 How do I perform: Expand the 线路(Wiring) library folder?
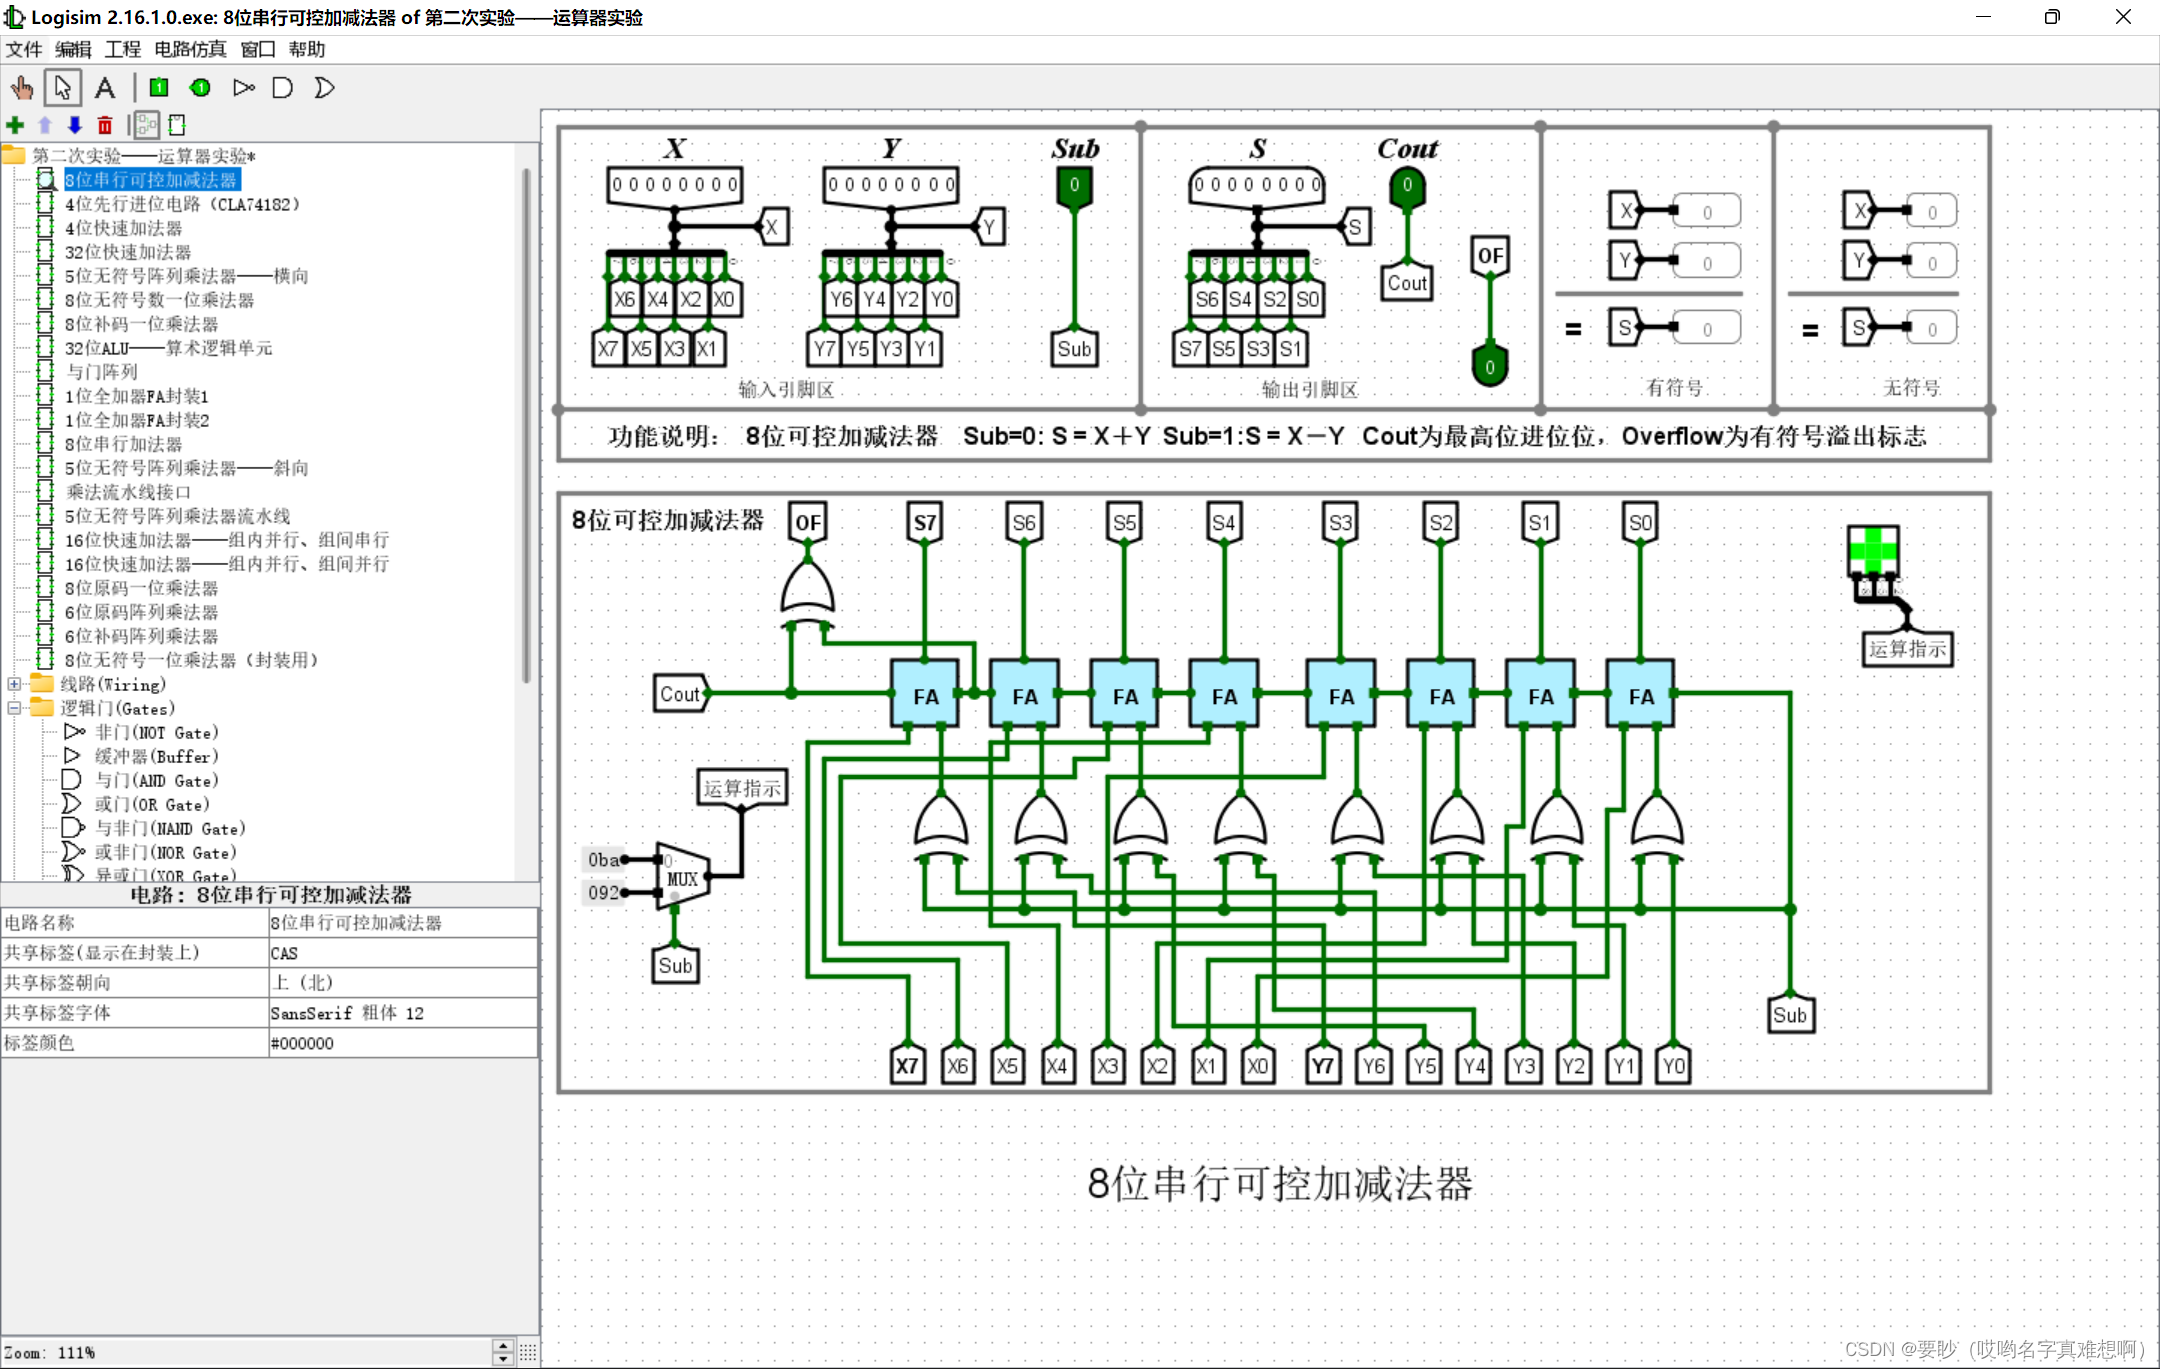click(14, 684)
